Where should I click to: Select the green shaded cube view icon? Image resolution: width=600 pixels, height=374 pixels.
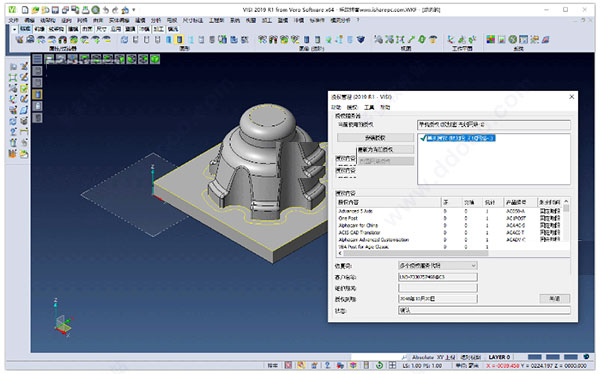[x=155, y=59]
